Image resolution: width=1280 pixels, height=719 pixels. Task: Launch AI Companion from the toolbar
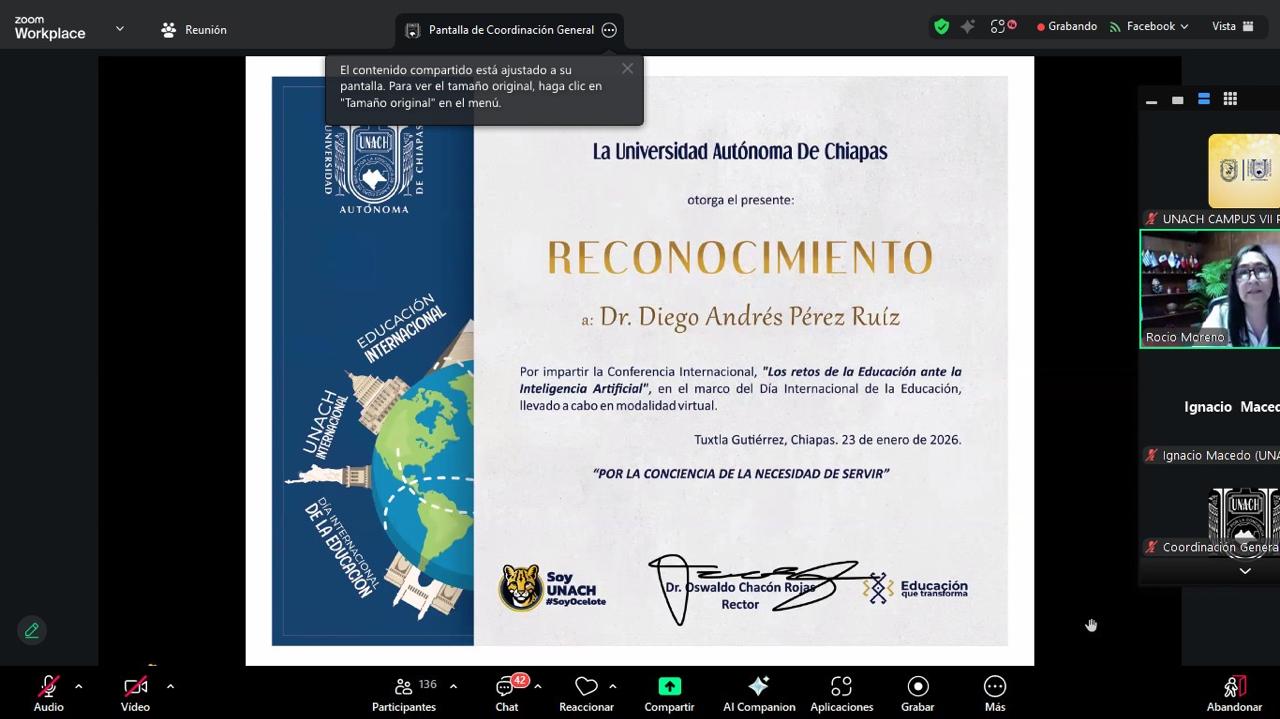759,688
